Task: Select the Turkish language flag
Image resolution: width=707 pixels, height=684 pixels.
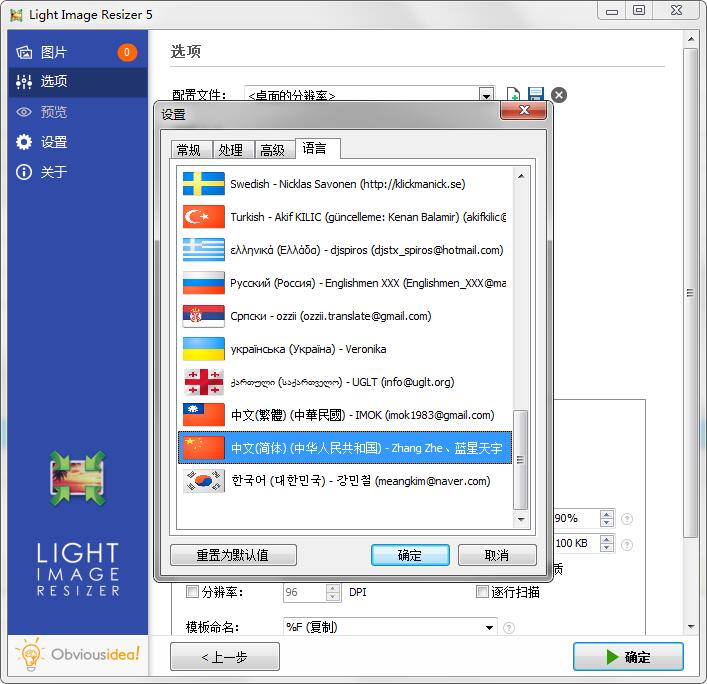Action: click(204, 217)
